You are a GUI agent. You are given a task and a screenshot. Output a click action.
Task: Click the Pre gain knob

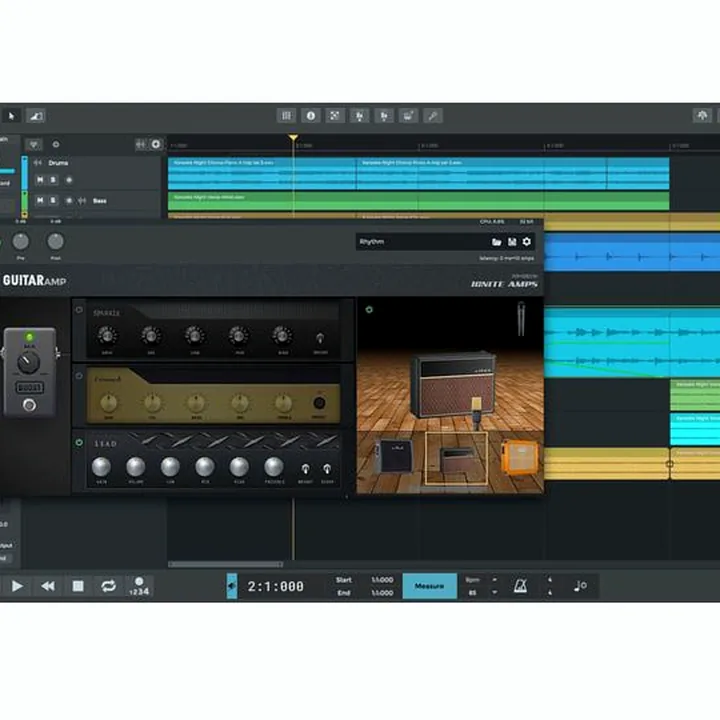(x=20, y=242)
